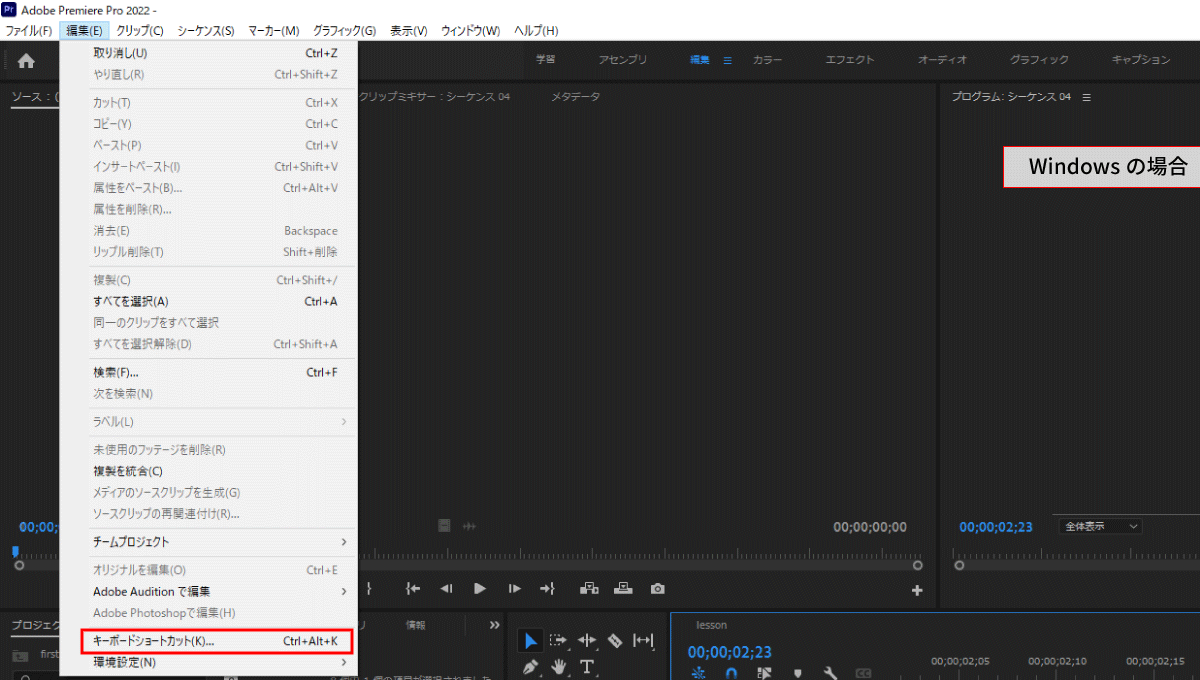The width and height of the screenshot is (1200, 680).
Task: Open キーボードショートカット from the Edit menu
Action: coord(218,641)
